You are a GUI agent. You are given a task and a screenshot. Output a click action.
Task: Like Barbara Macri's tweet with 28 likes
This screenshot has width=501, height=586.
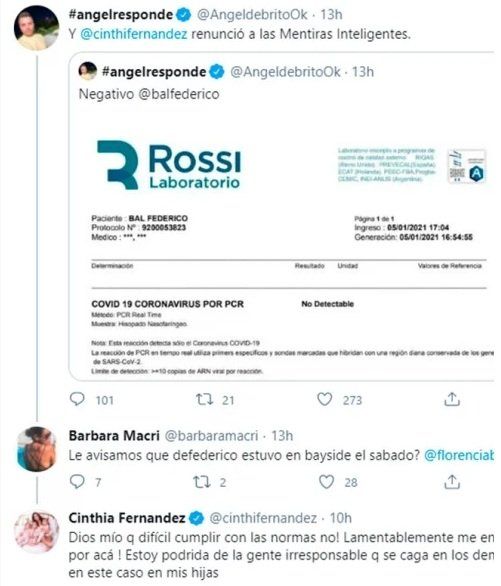[326, 482]
